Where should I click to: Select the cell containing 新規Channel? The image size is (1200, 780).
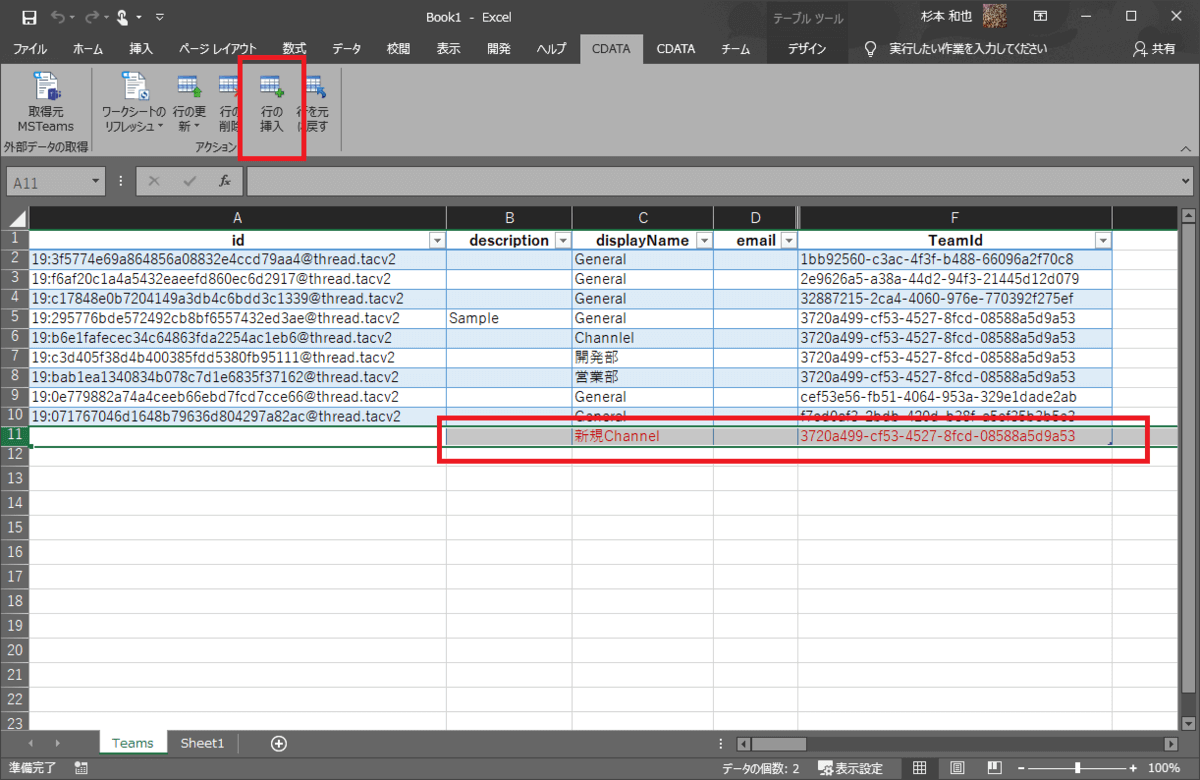(642, 436)
